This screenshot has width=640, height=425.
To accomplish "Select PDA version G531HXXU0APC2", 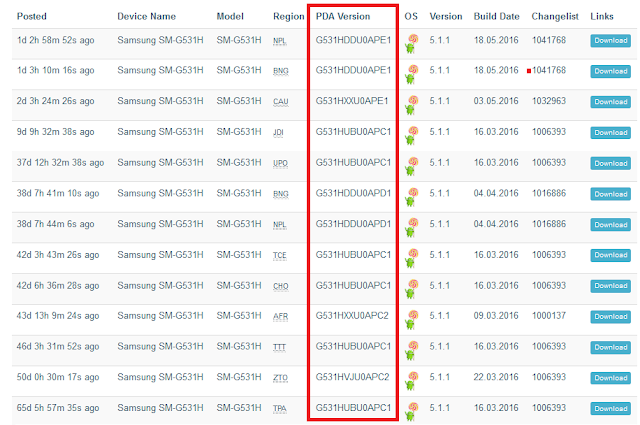I will pos(352,316).
